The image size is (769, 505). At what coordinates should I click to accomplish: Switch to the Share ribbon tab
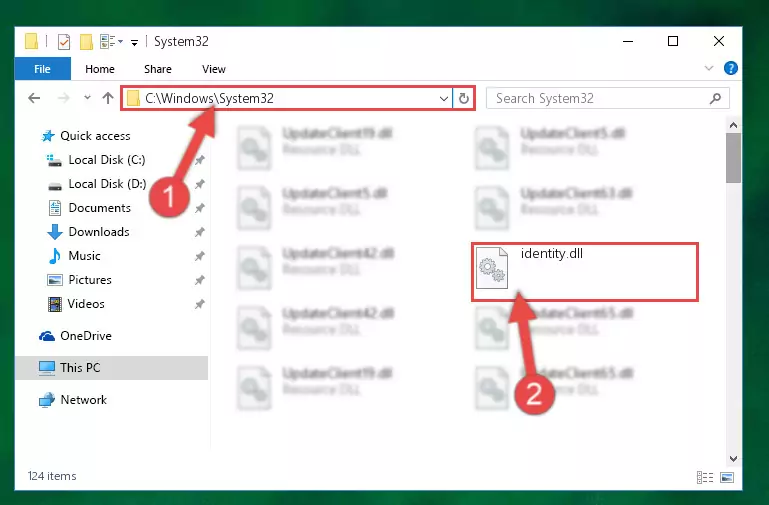pyautogui.click(x=157, y=69)
